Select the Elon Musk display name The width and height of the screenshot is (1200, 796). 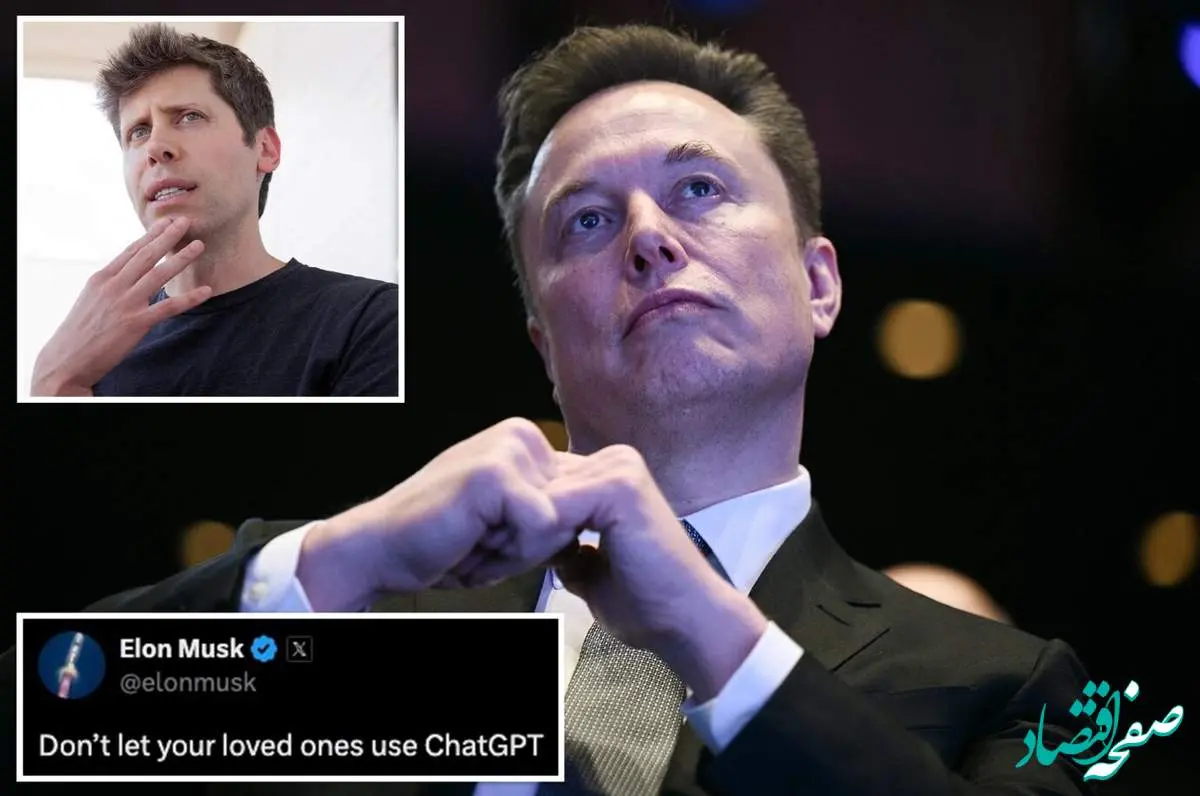pyautogui.click(x=181, y=649)
